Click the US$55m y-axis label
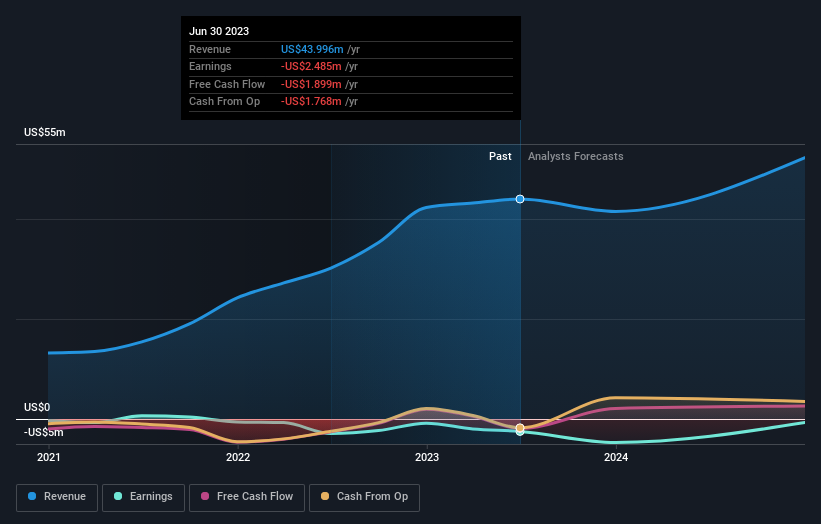821x524 pixels. pos(45,132)
